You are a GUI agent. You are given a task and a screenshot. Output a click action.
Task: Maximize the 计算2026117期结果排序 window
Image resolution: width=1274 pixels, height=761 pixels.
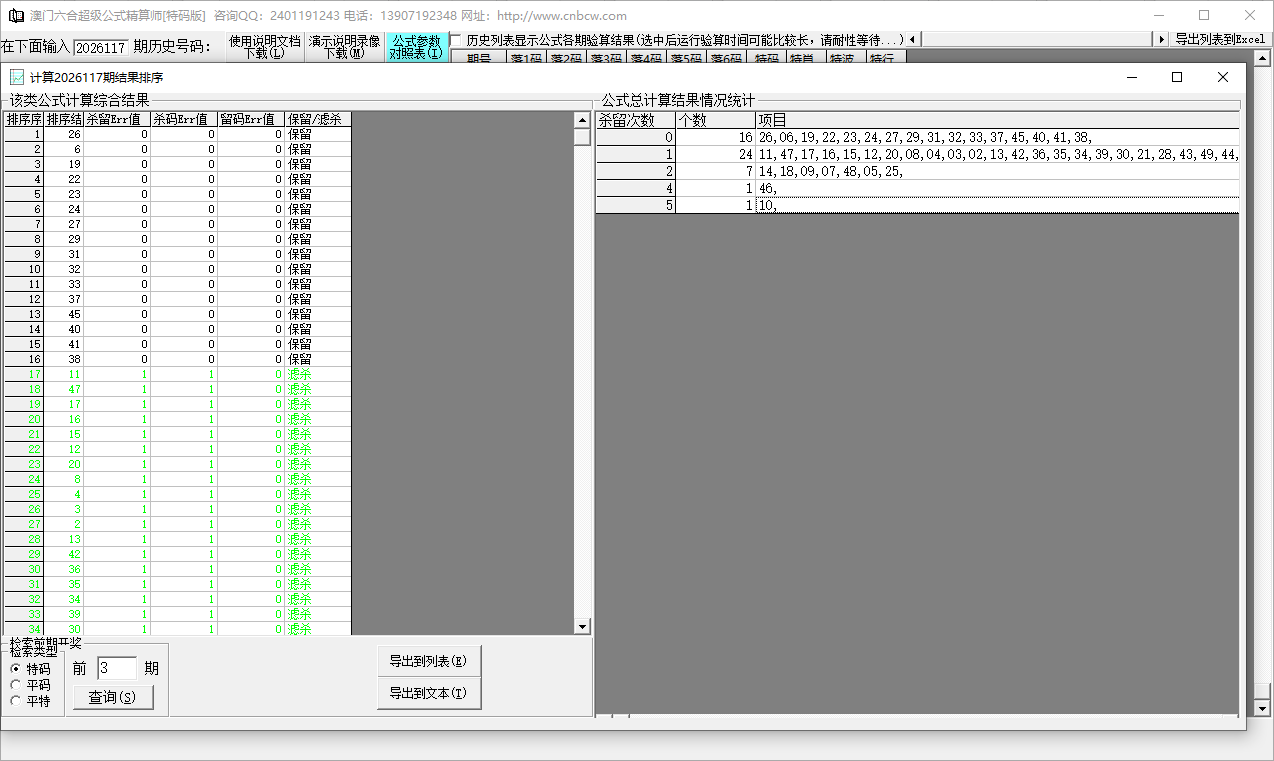coord(1177,77)
